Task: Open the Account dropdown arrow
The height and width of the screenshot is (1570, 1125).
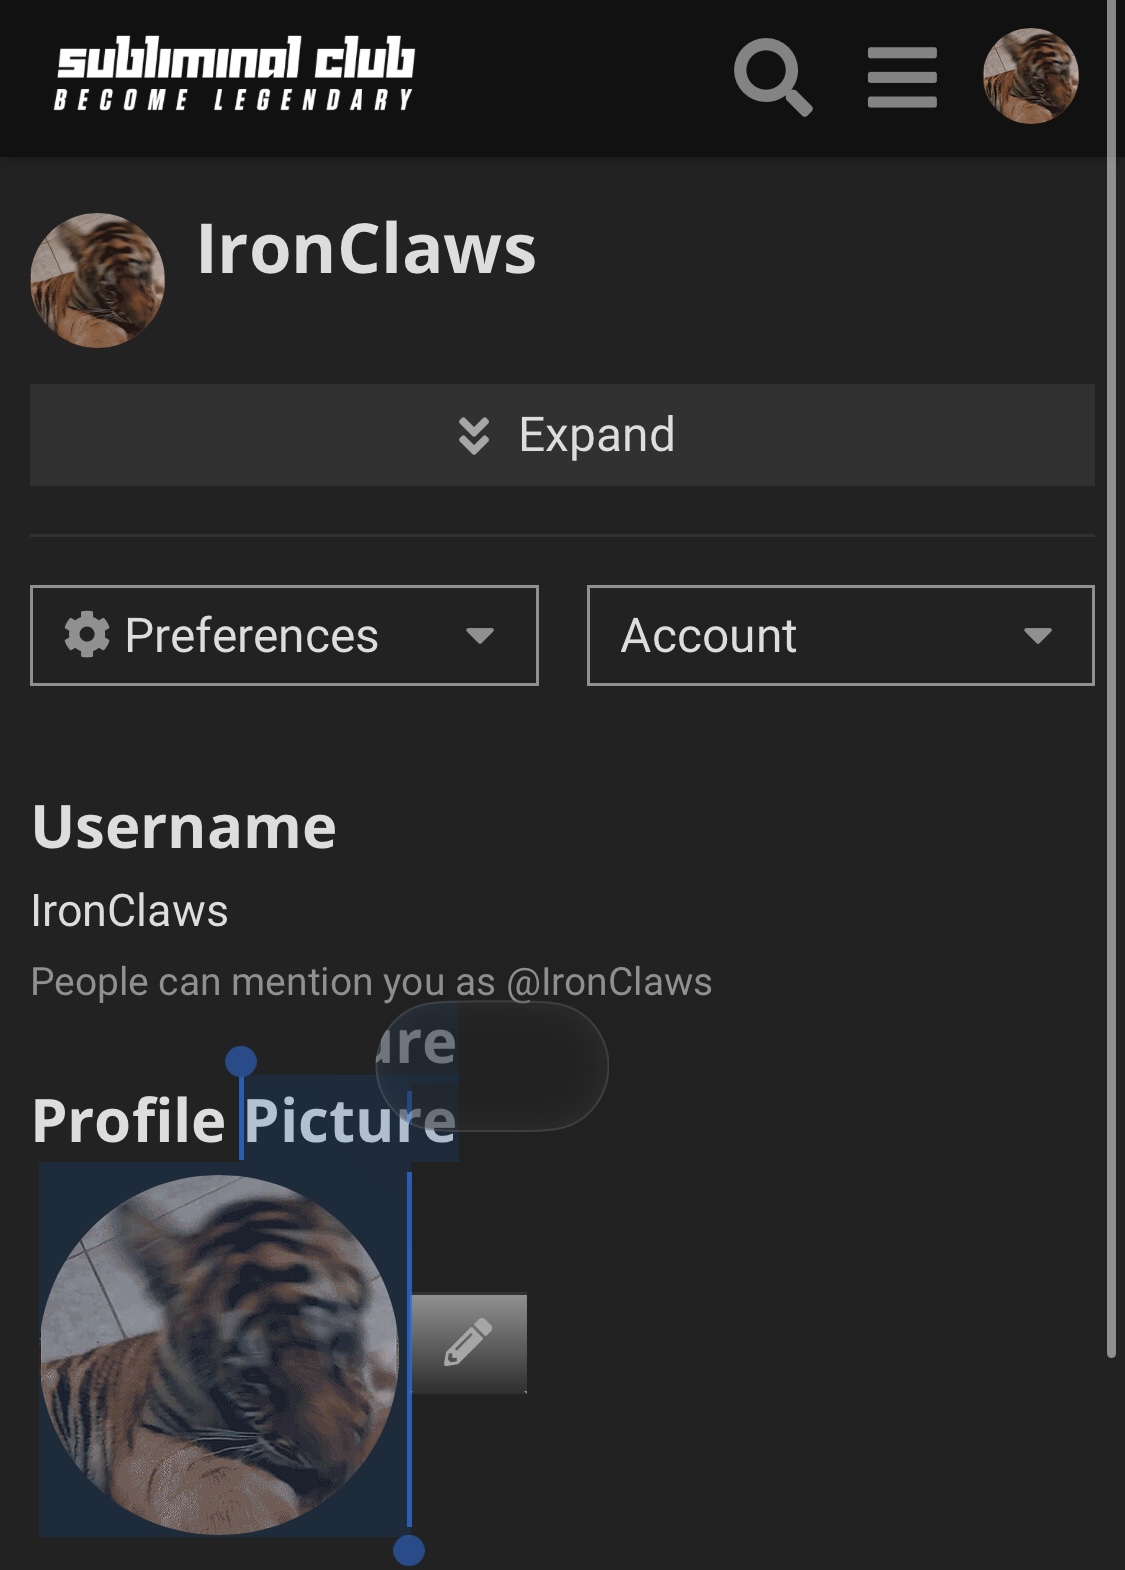Action: 1038,635
